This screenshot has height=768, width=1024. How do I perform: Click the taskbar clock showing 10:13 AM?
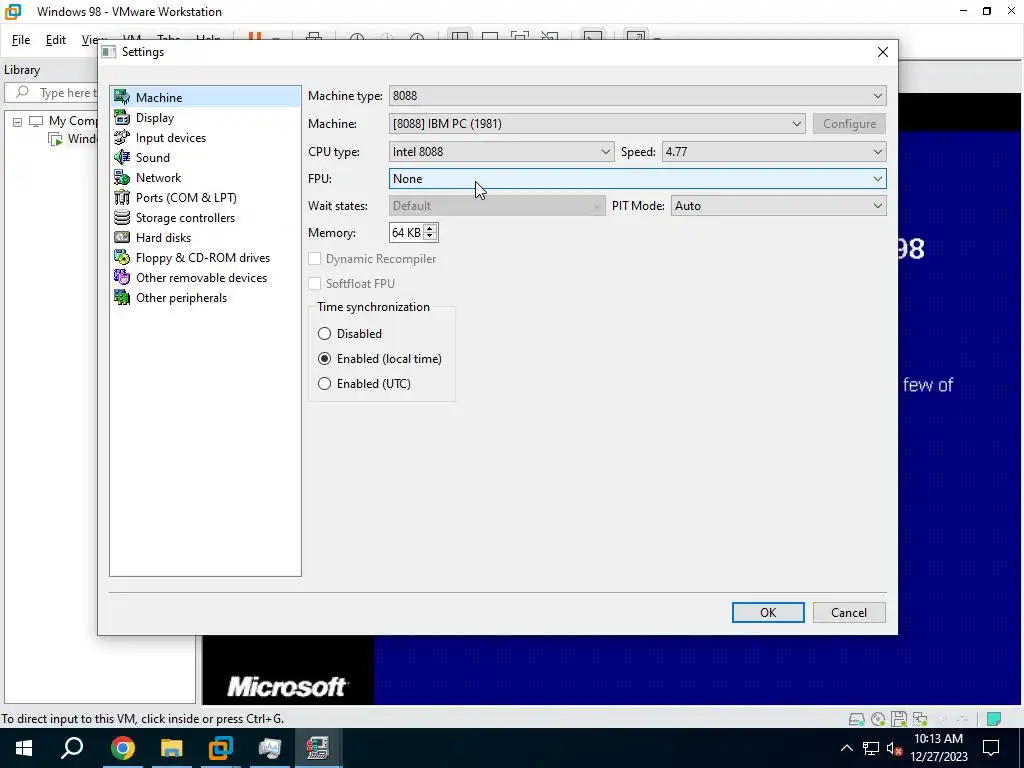[938, 748]
